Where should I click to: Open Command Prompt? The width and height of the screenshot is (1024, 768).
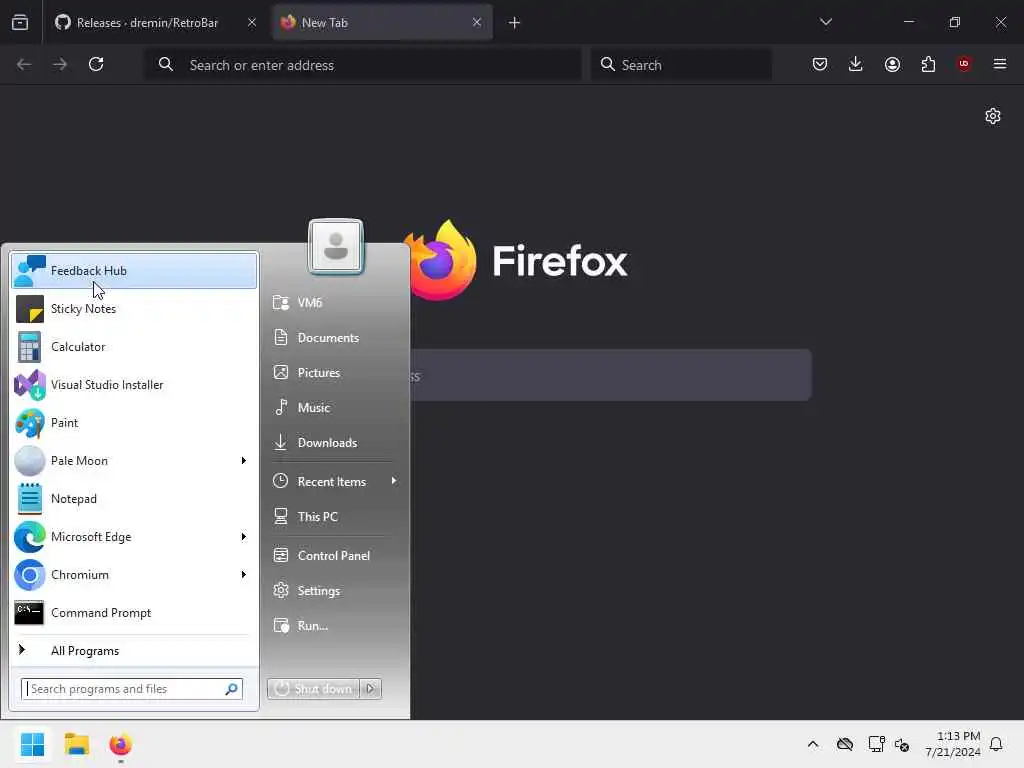click(134, 613)
